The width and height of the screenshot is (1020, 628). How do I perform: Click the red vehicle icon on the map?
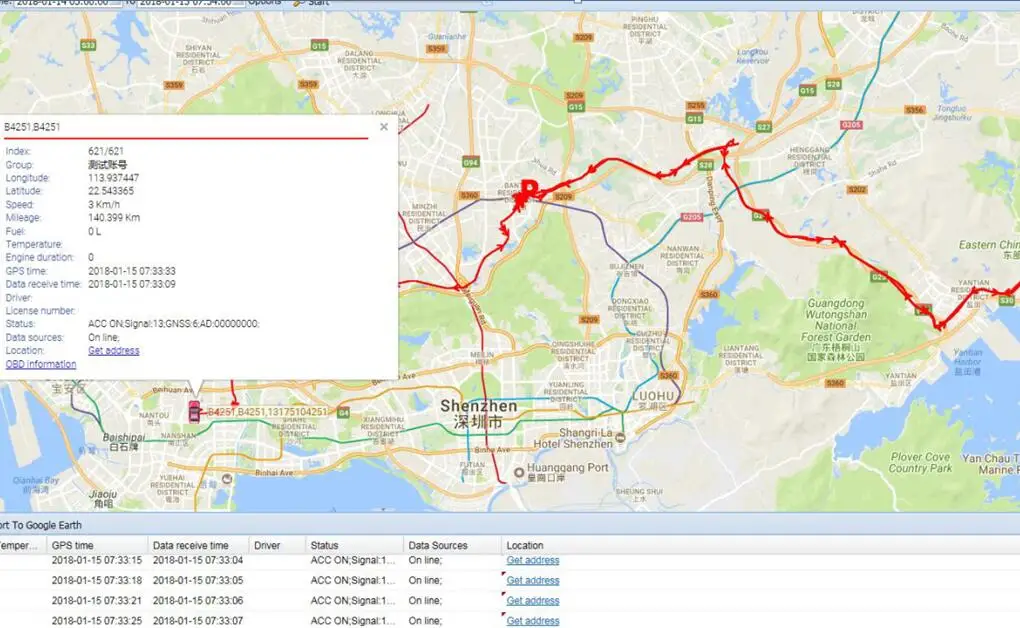(x=193, y=411)
